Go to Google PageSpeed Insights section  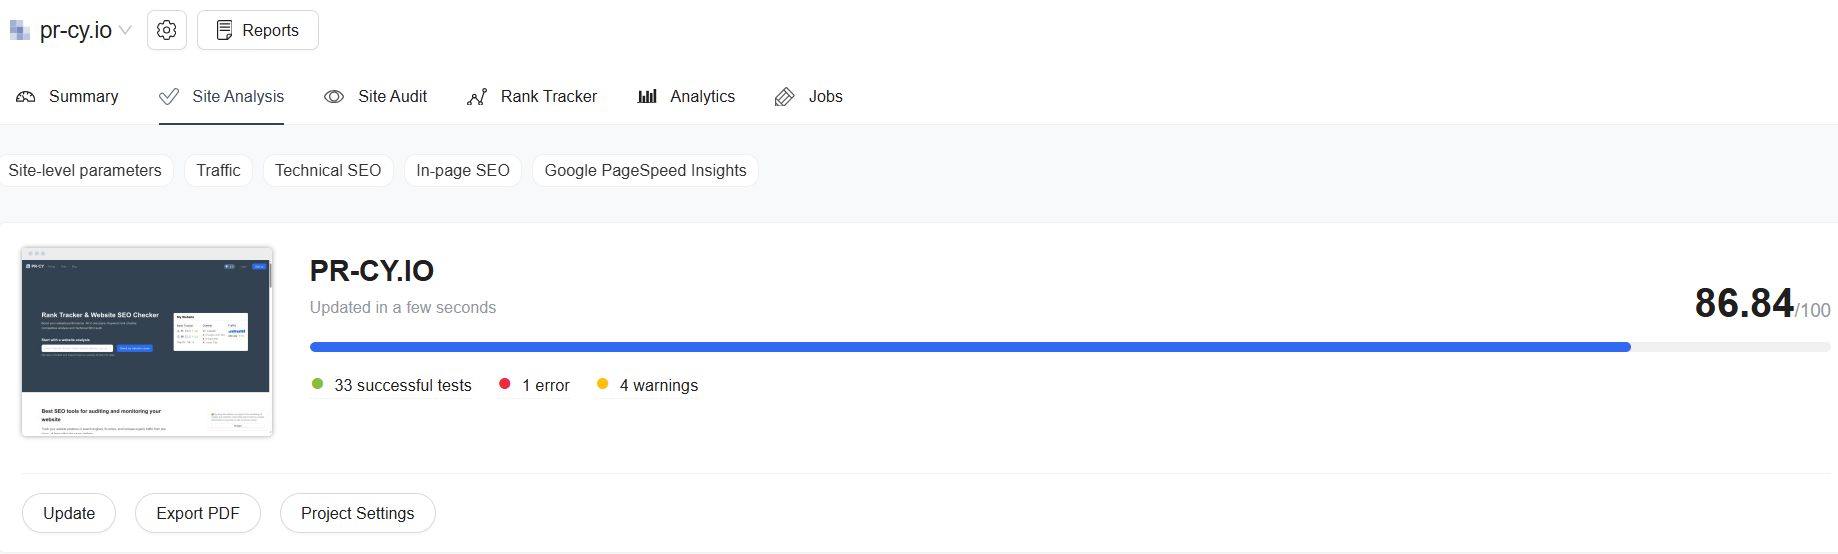645,170
